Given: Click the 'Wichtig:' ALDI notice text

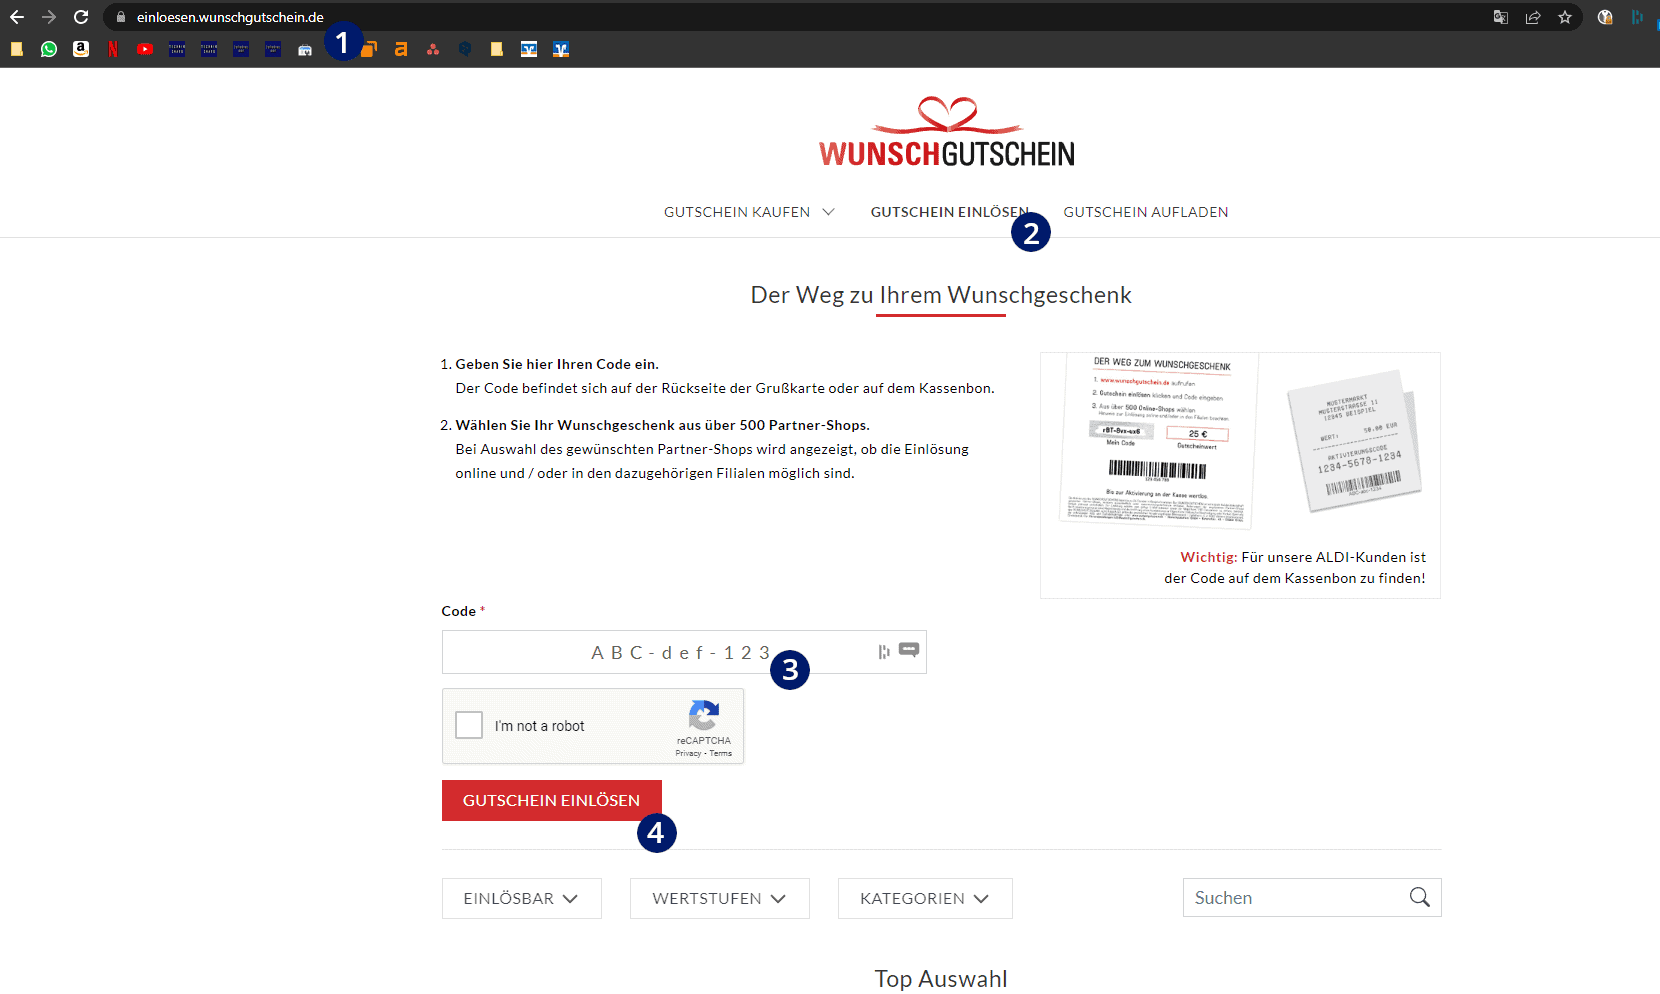Looking at the screenshot, I should click(x=1295, y=567).
